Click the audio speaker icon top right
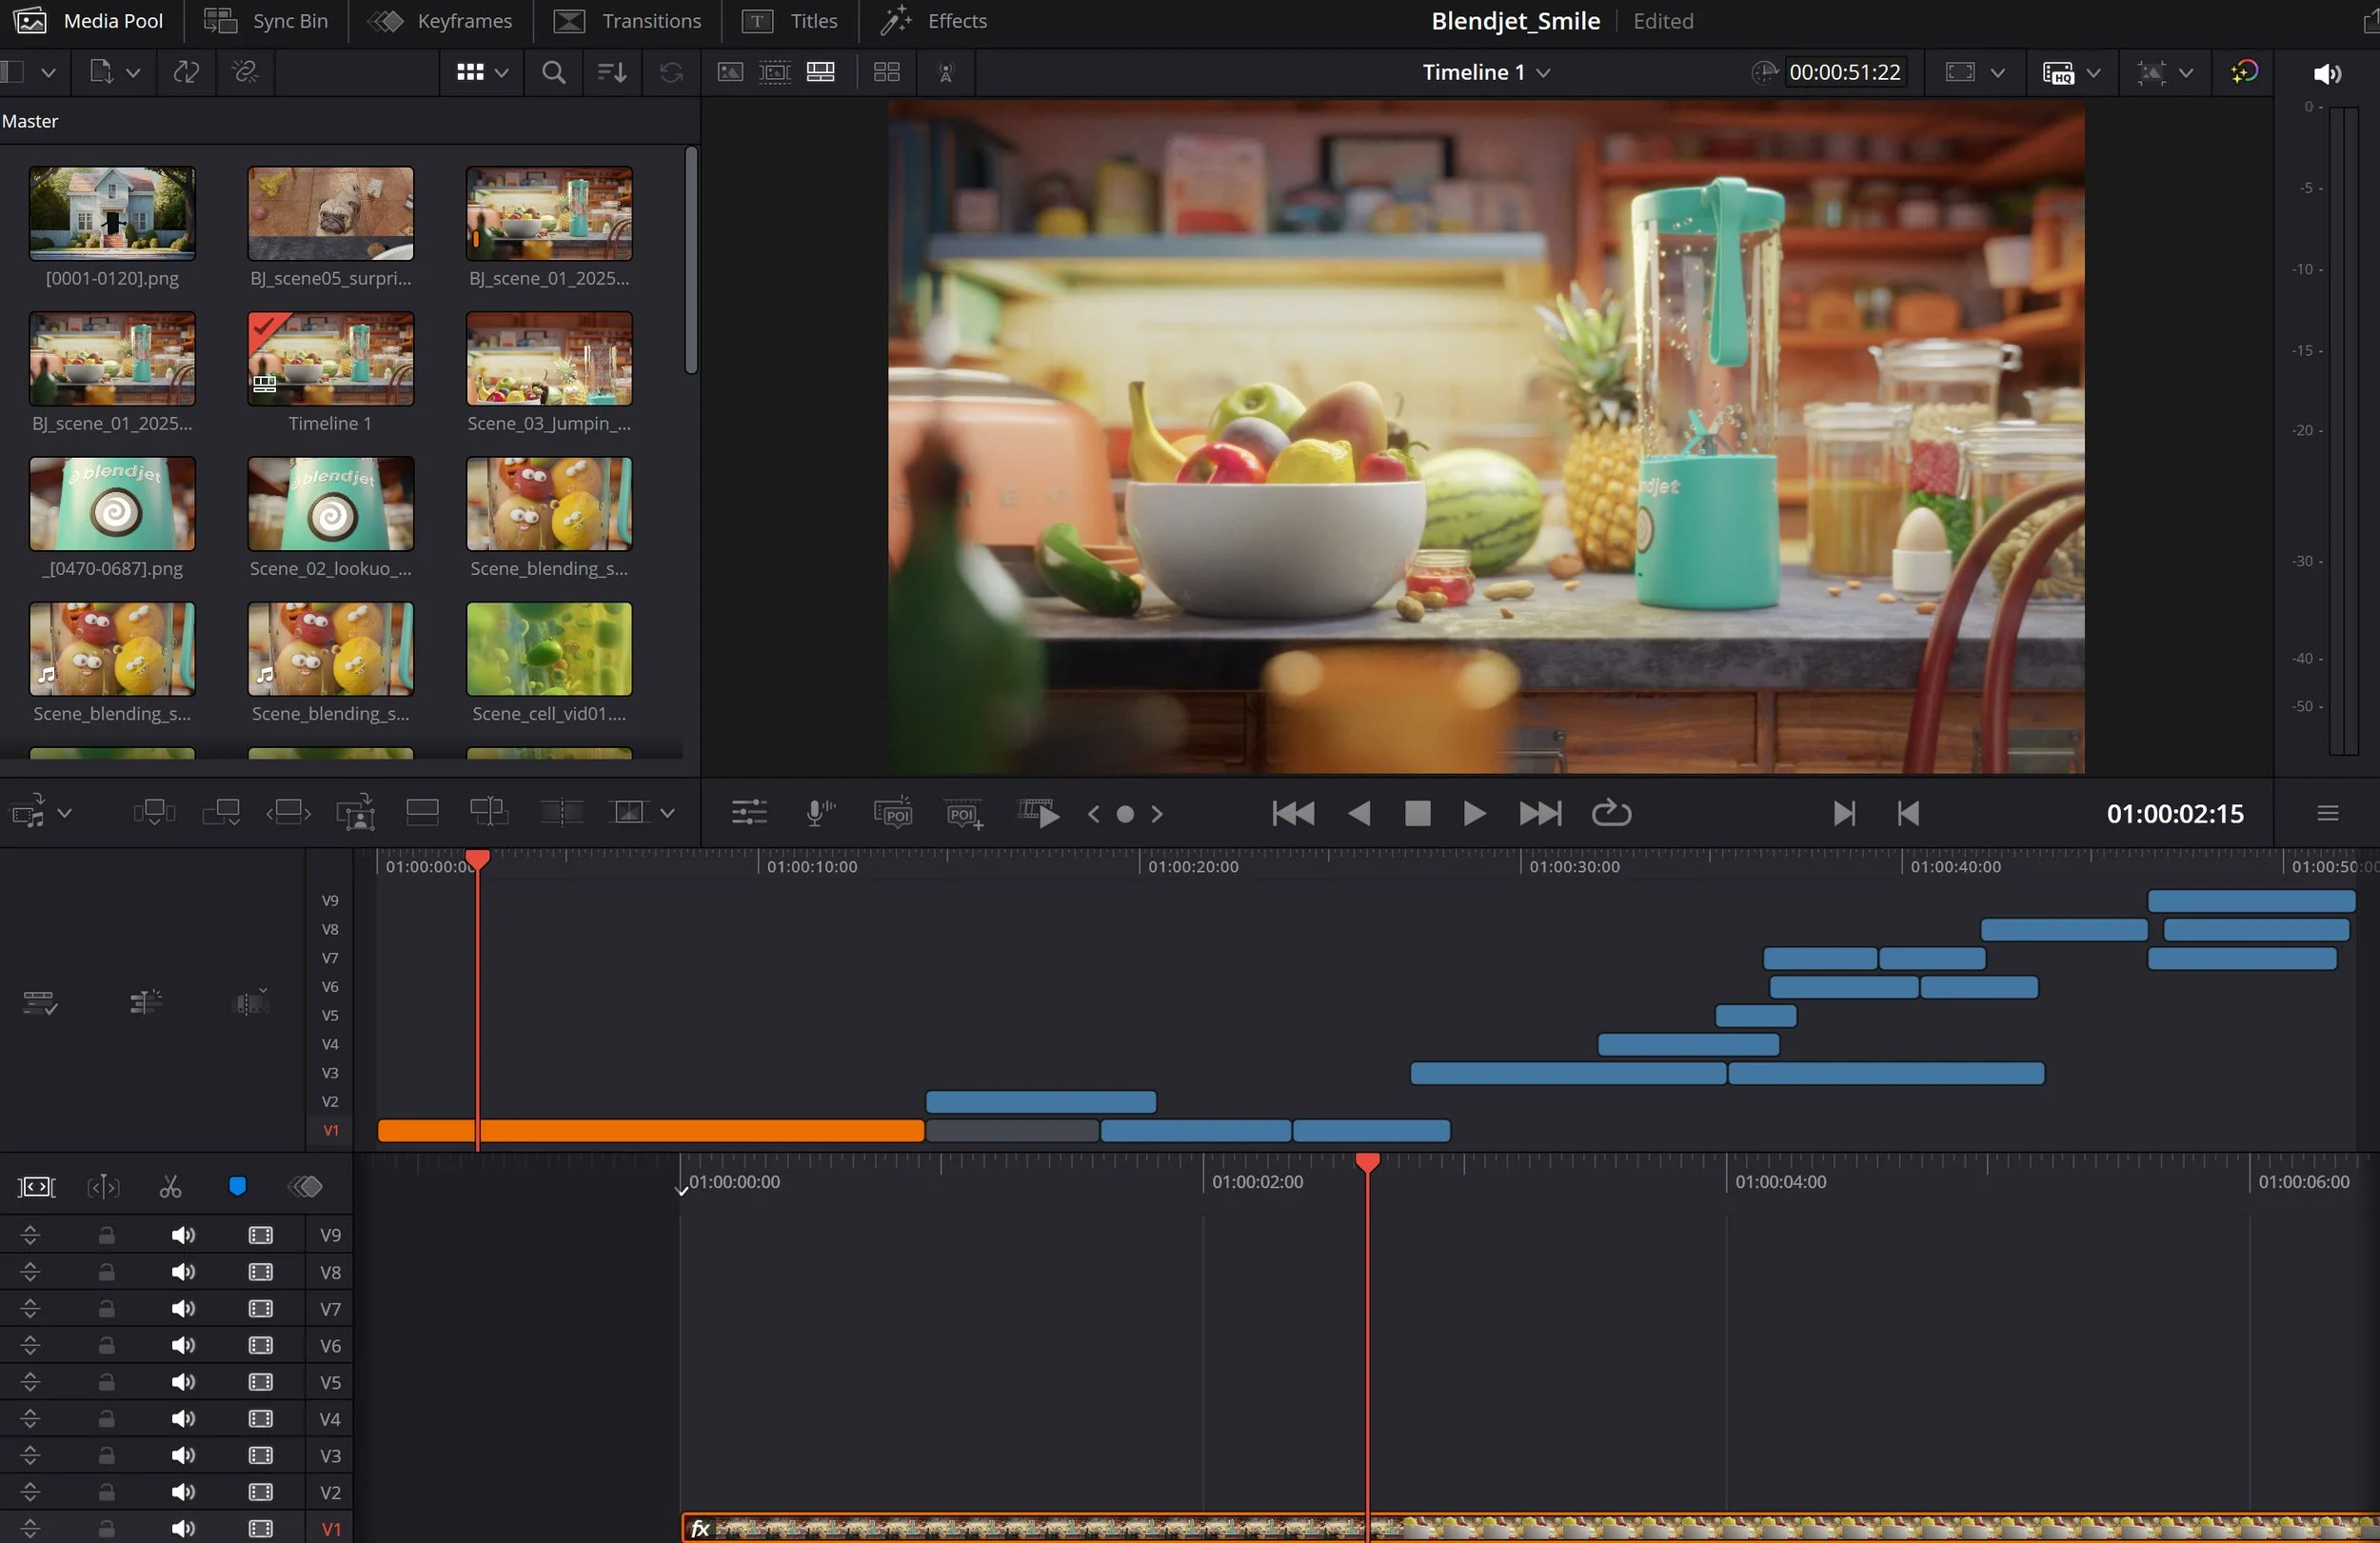2380x1543 pixels. (2327, 73)
